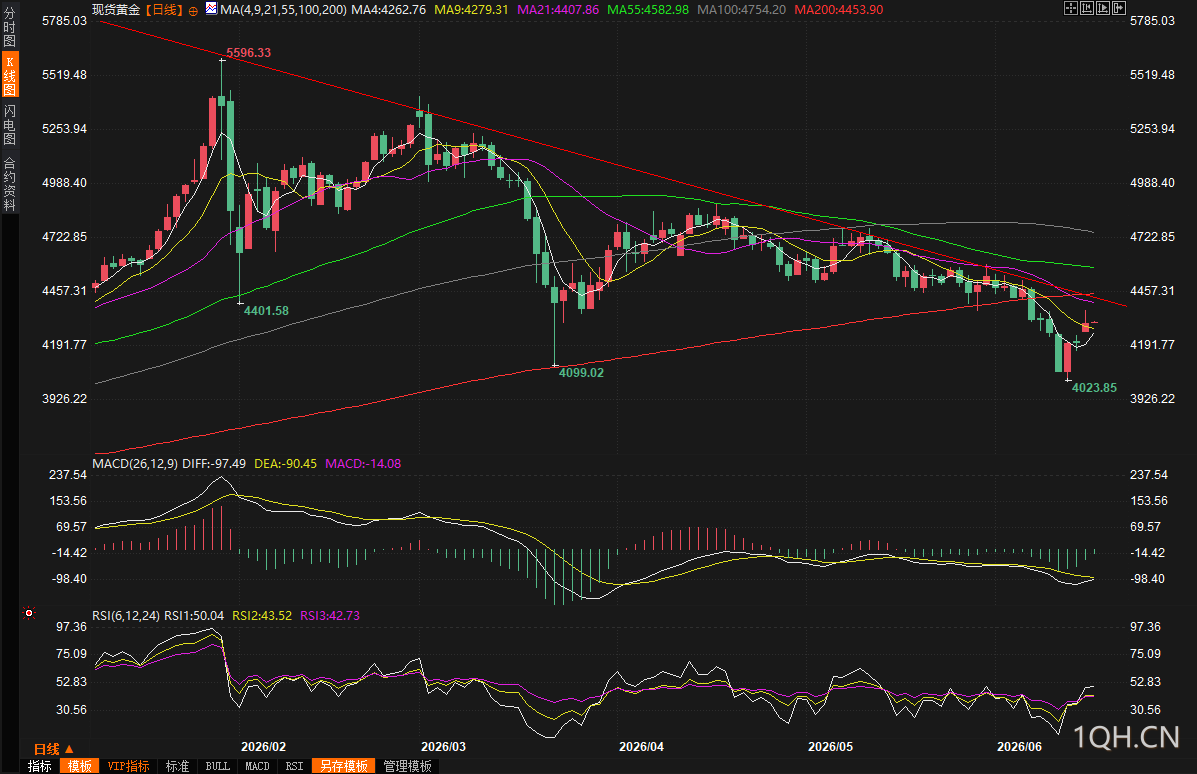1197x774 pixels.
Task: Click the crosshair cursor icon at top right
Action: tap(1071, 8)
